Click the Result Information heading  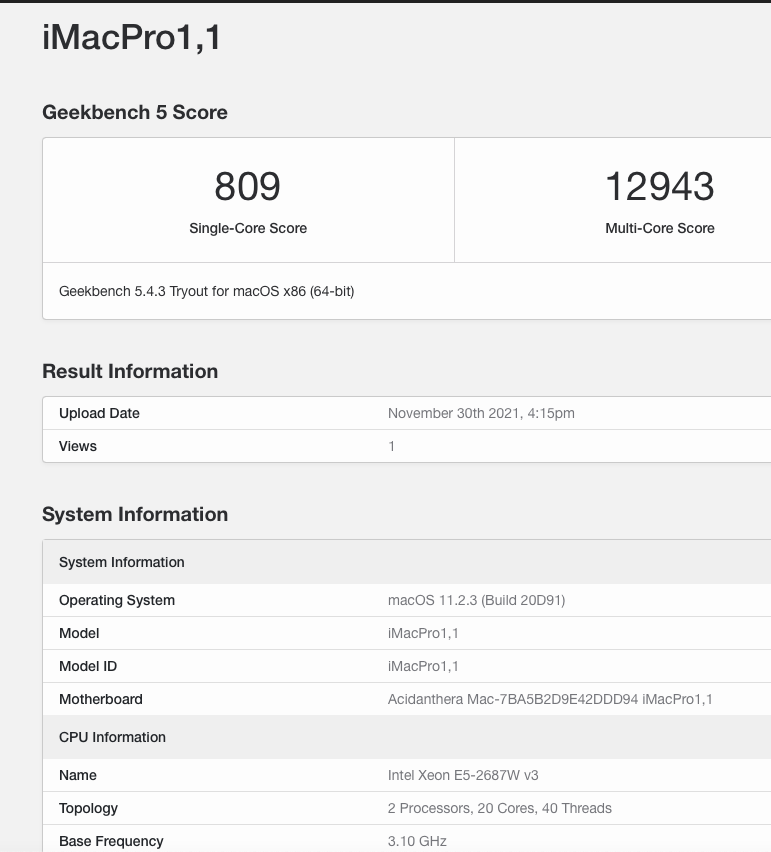[x=130, y=372]
